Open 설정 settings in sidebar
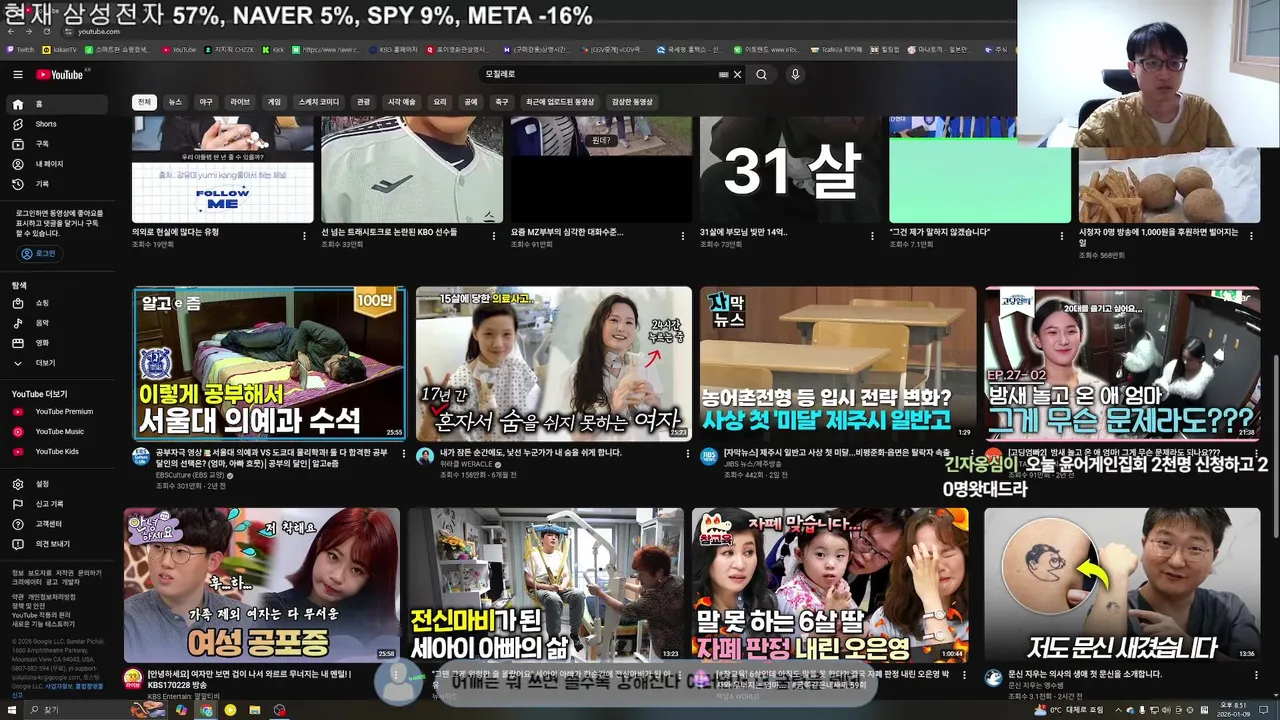The height and width of the screenshot is (720, 1280). [x=56, y=484]
